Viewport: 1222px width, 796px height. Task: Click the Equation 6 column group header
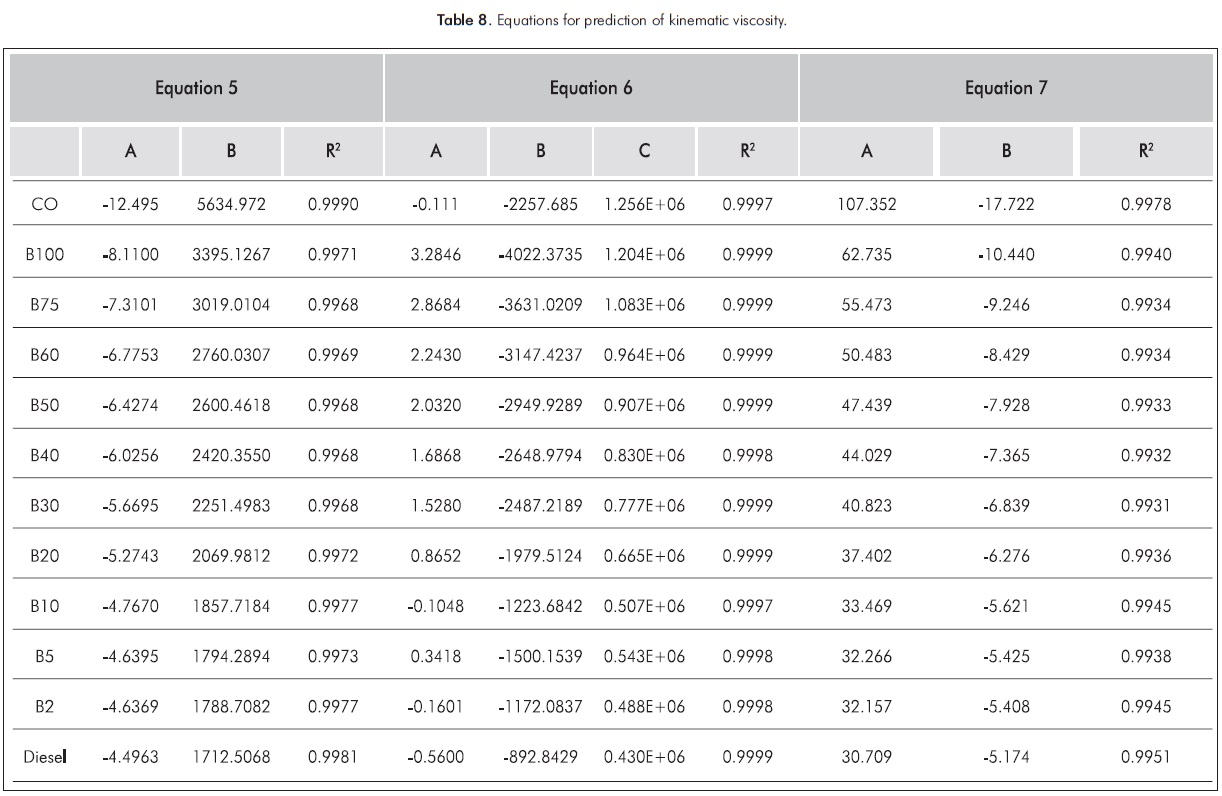591,88
